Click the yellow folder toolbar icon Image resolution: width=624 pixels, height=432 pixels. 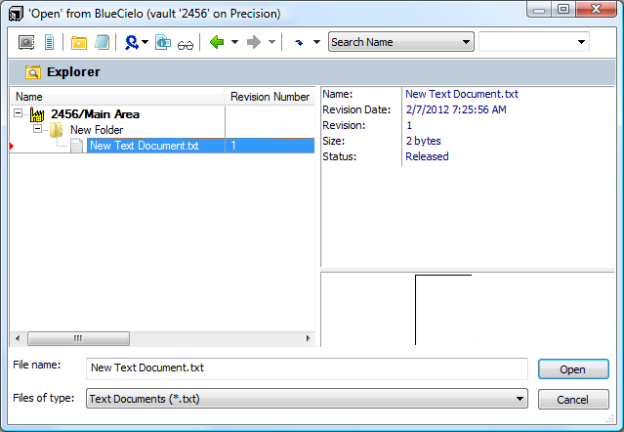pos(79,43)
